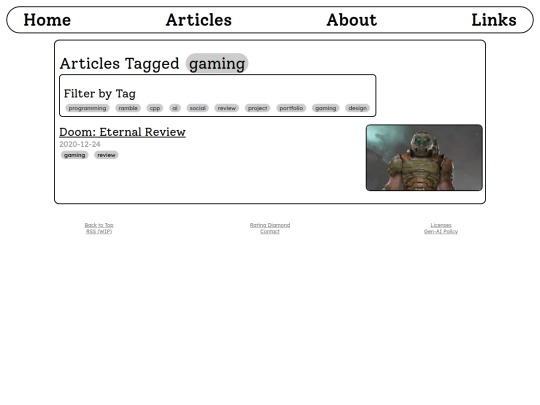Screen dimensions: 540x405
Task: Select the review tag in Filter by Tag
Action: 227,108
